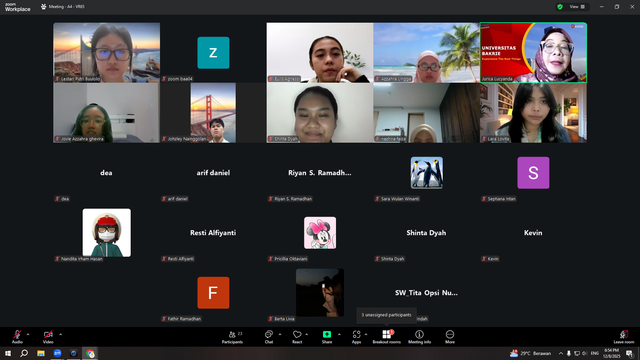Open File Explorer from the taskbar
This screenshot has height=360, width=640.
click(41, 353)
